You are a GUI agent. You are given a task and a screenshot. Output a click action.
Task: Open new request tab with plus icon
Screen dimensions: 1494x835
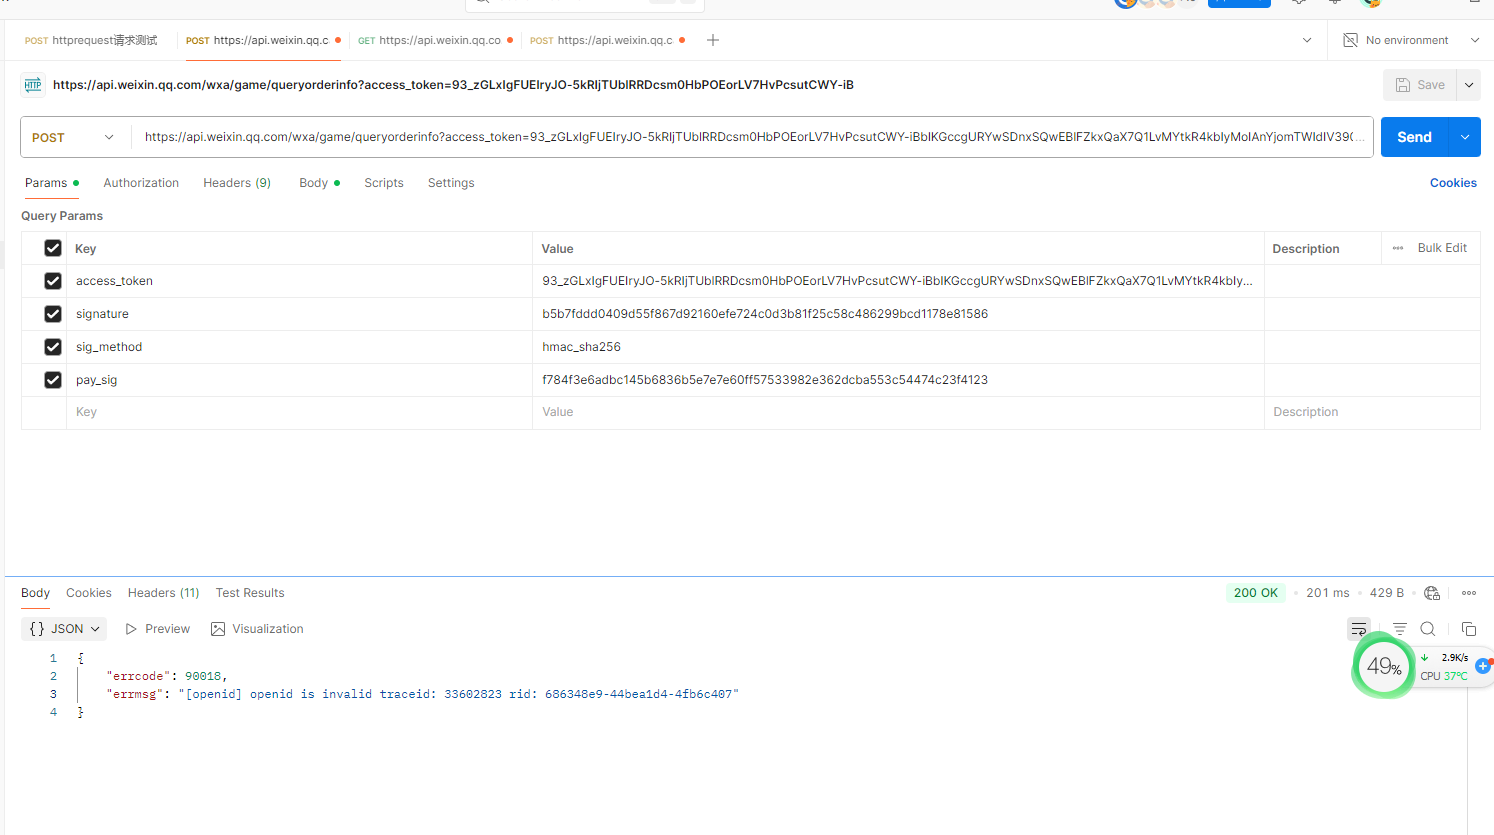[x=713, y=40]
